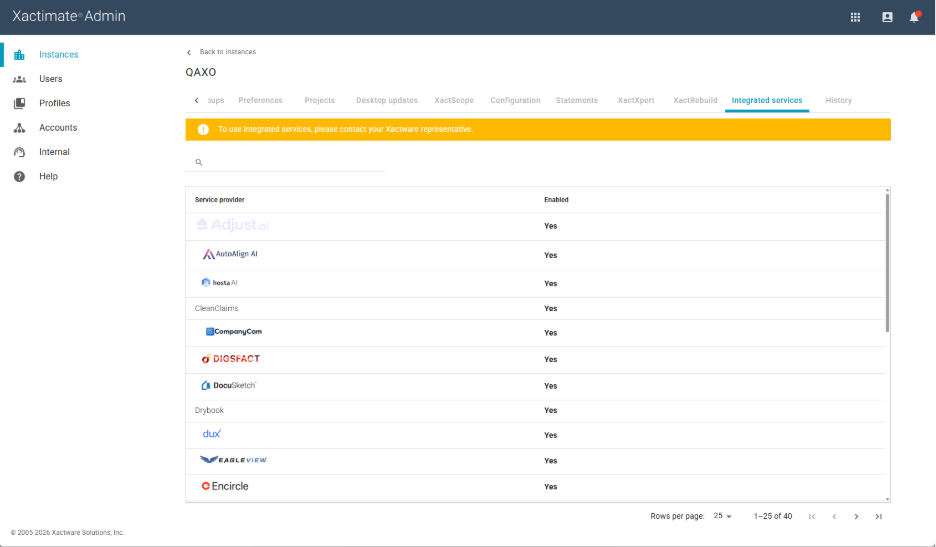Switch to the Projects tab
The width and height of the screenshot is (936, 547).
[x=319, y=100]
